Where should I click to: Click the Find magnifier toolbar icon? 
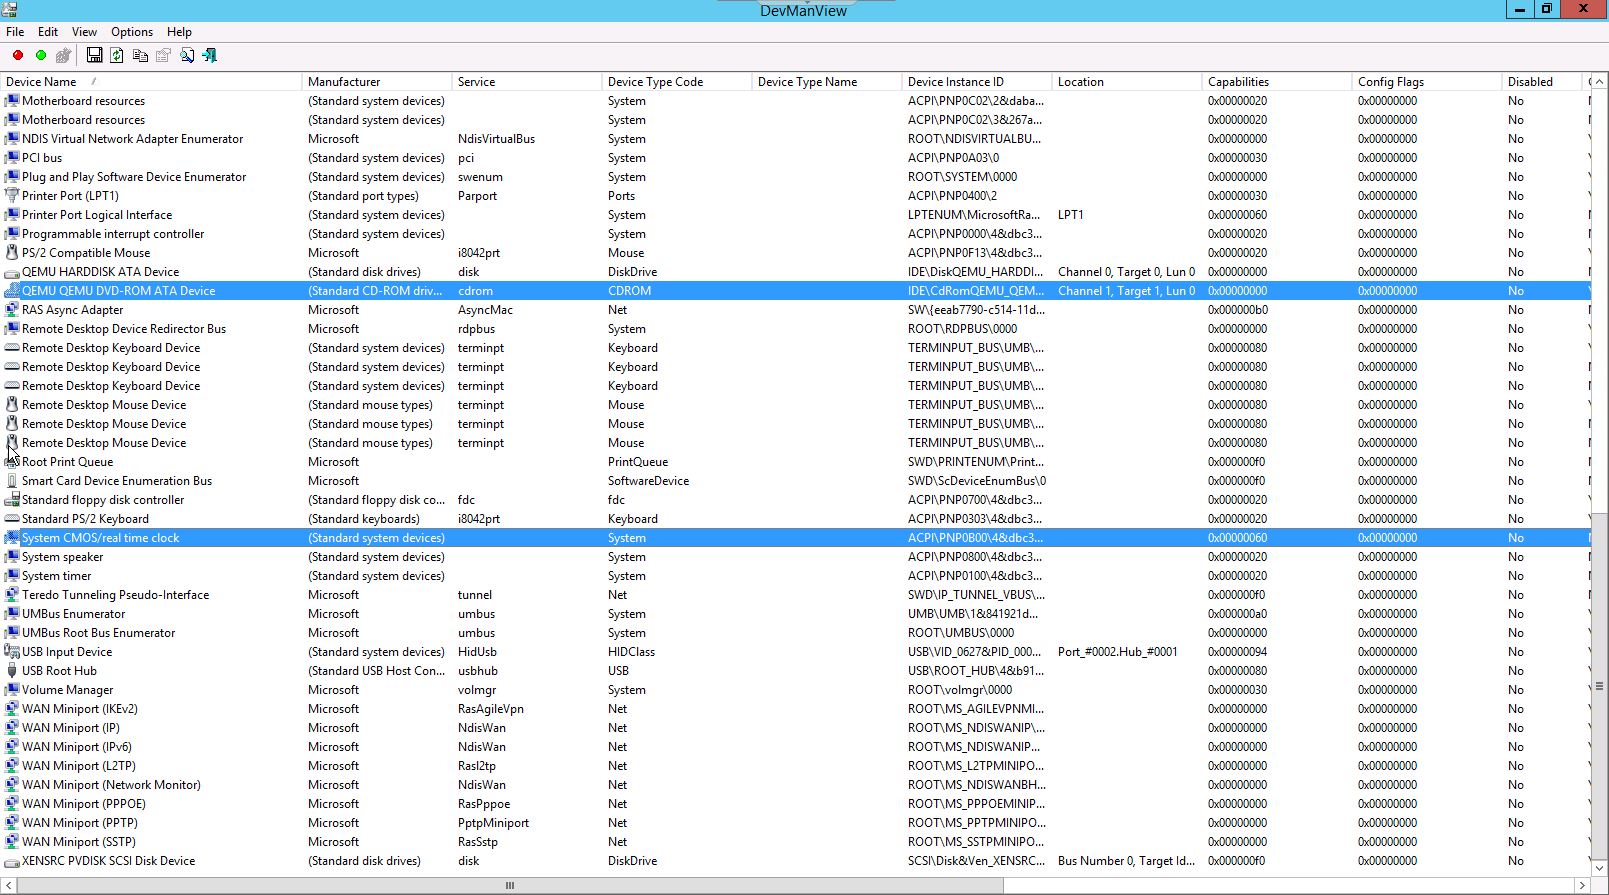[187, 56]
